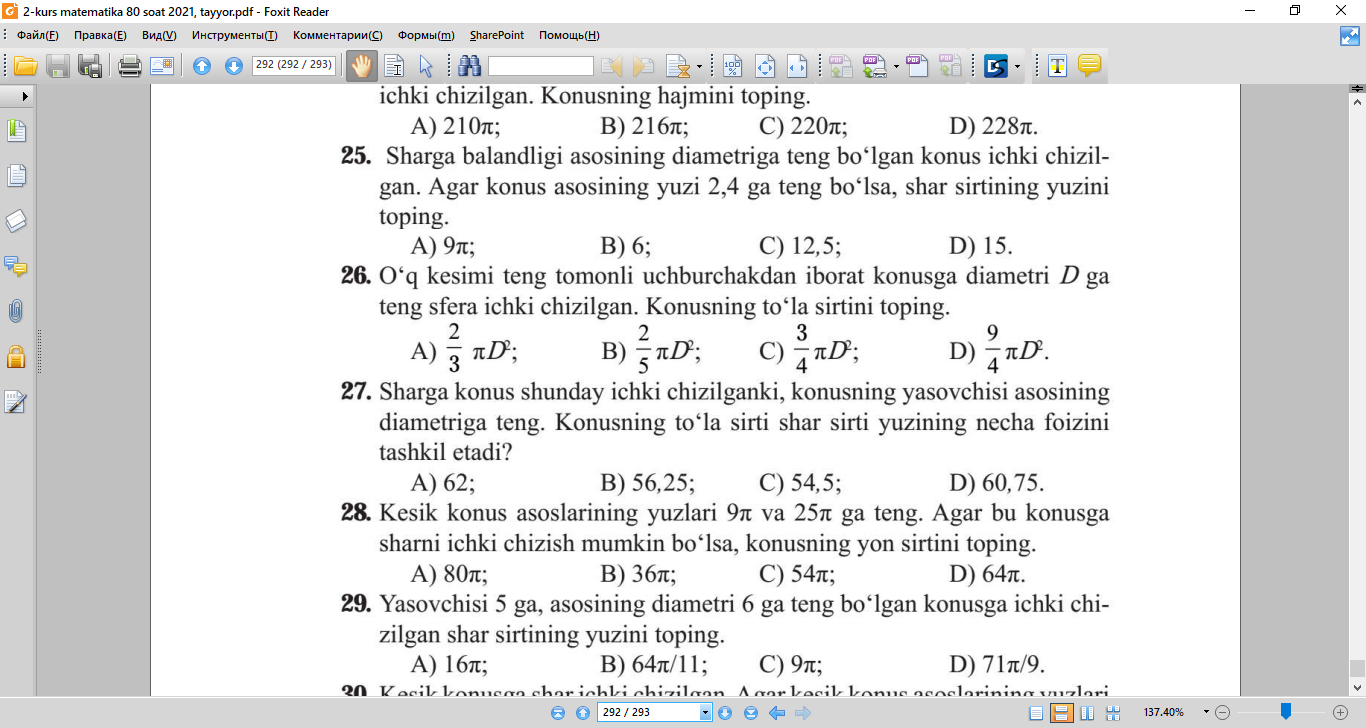This screenshot has width=1366, height=728.
Task: Open the SharePoint menu
Action: [x=497, y=35]
